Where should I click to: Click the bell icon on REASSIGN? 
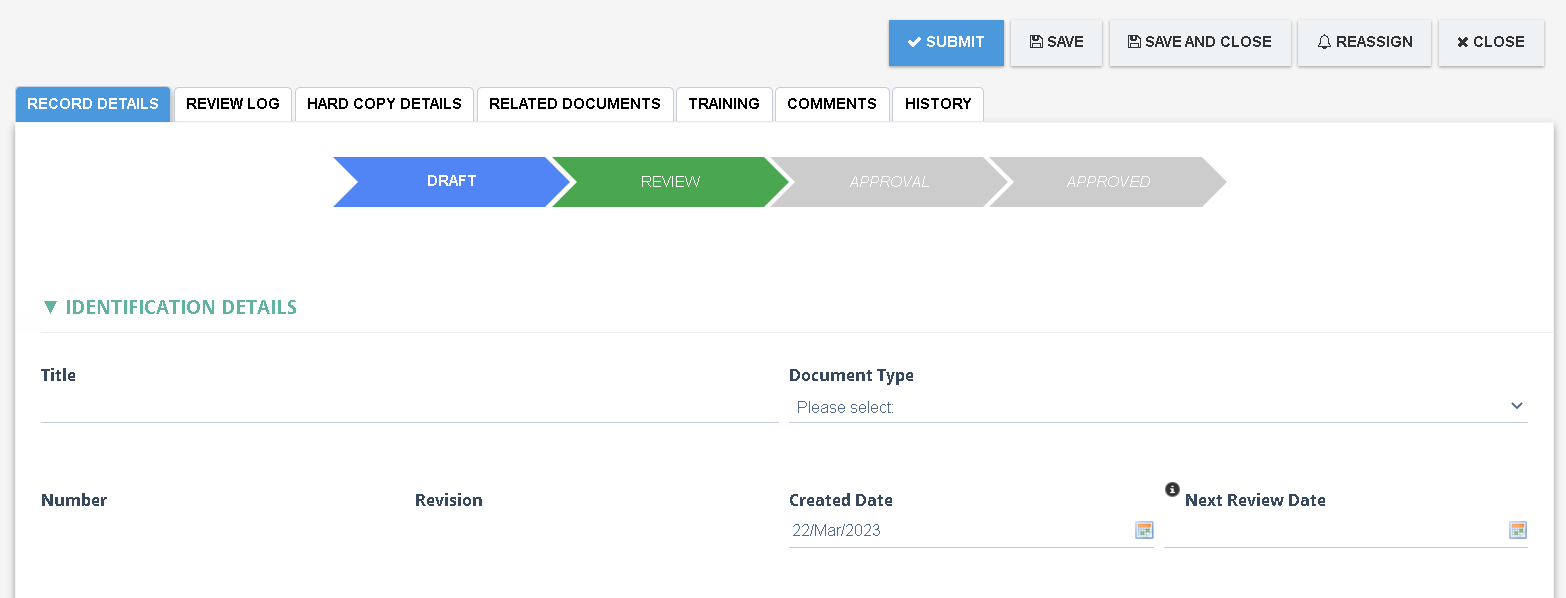click(x=1324, y=41)
